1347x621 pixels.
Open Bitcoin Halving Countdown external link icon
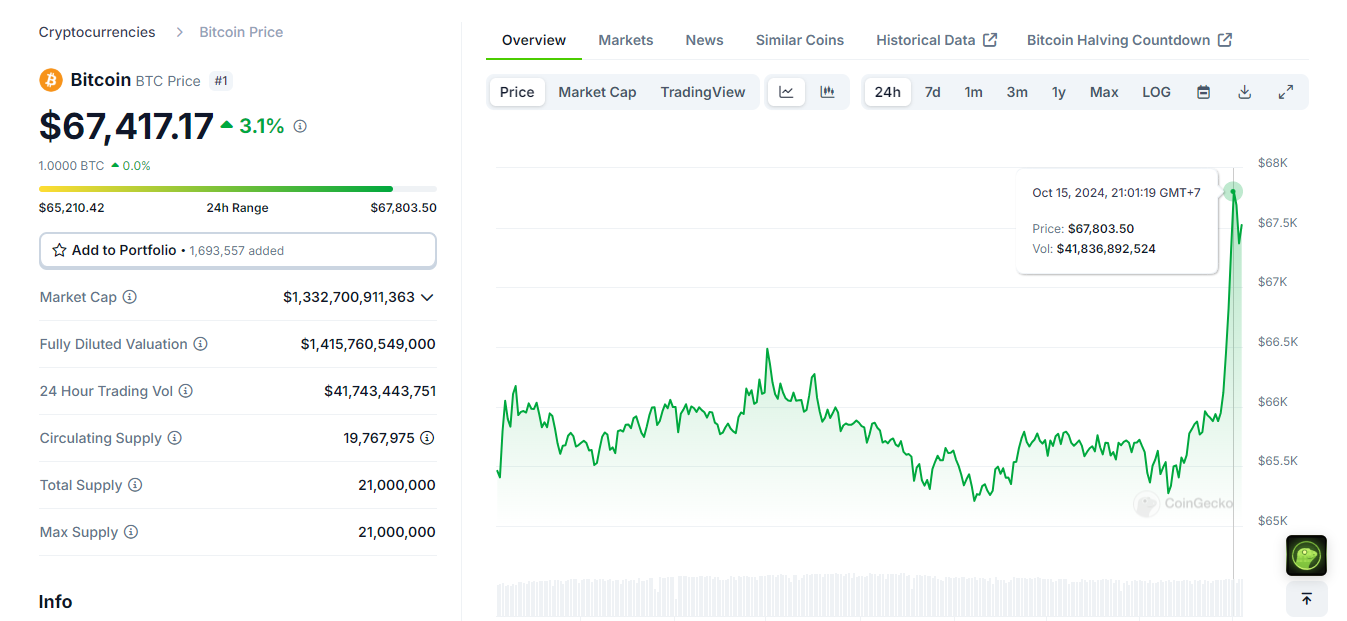[x=1225, y=40]
